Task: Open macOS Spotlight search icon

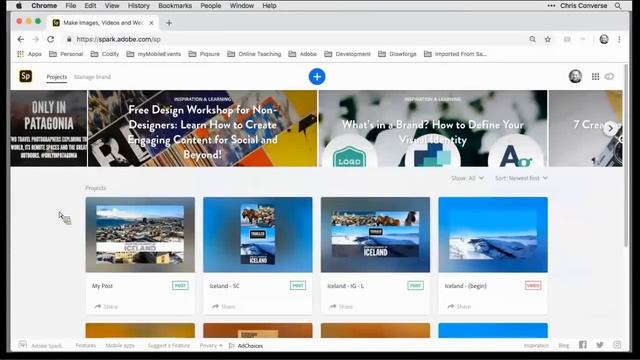Action: [618, 6]
